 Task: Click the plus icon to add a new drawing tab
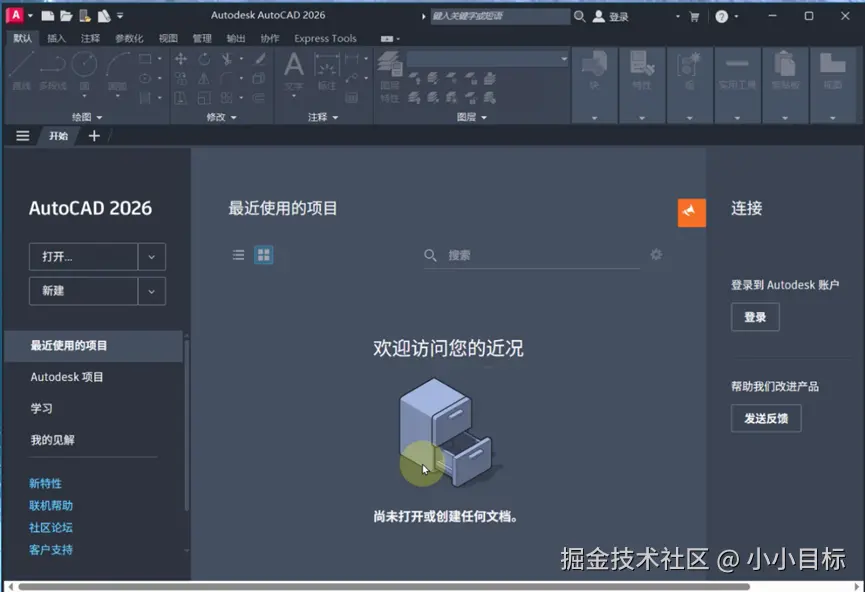click(94, 136)
